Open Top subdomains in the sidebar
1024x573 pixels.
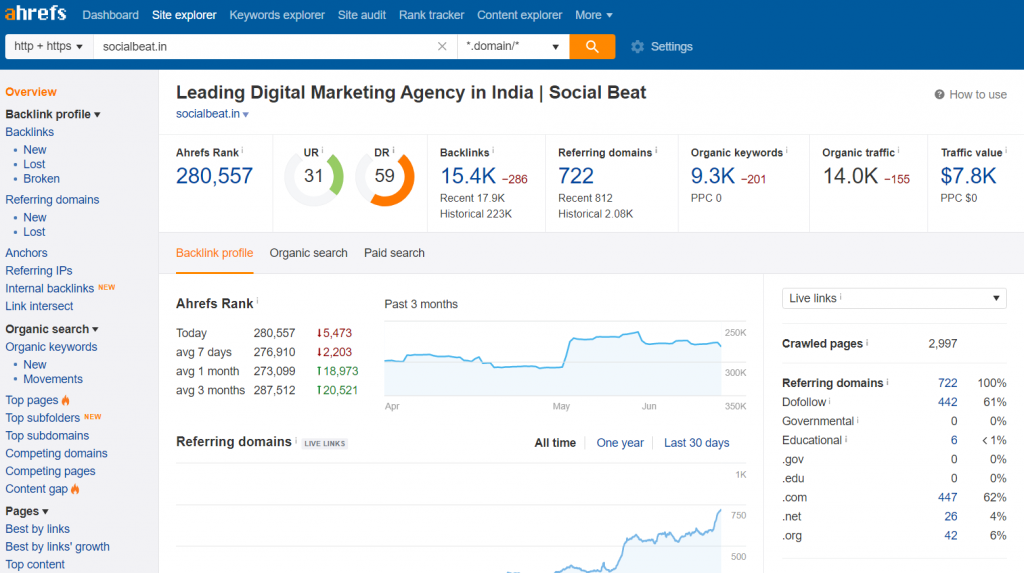[x=47, y=436]
